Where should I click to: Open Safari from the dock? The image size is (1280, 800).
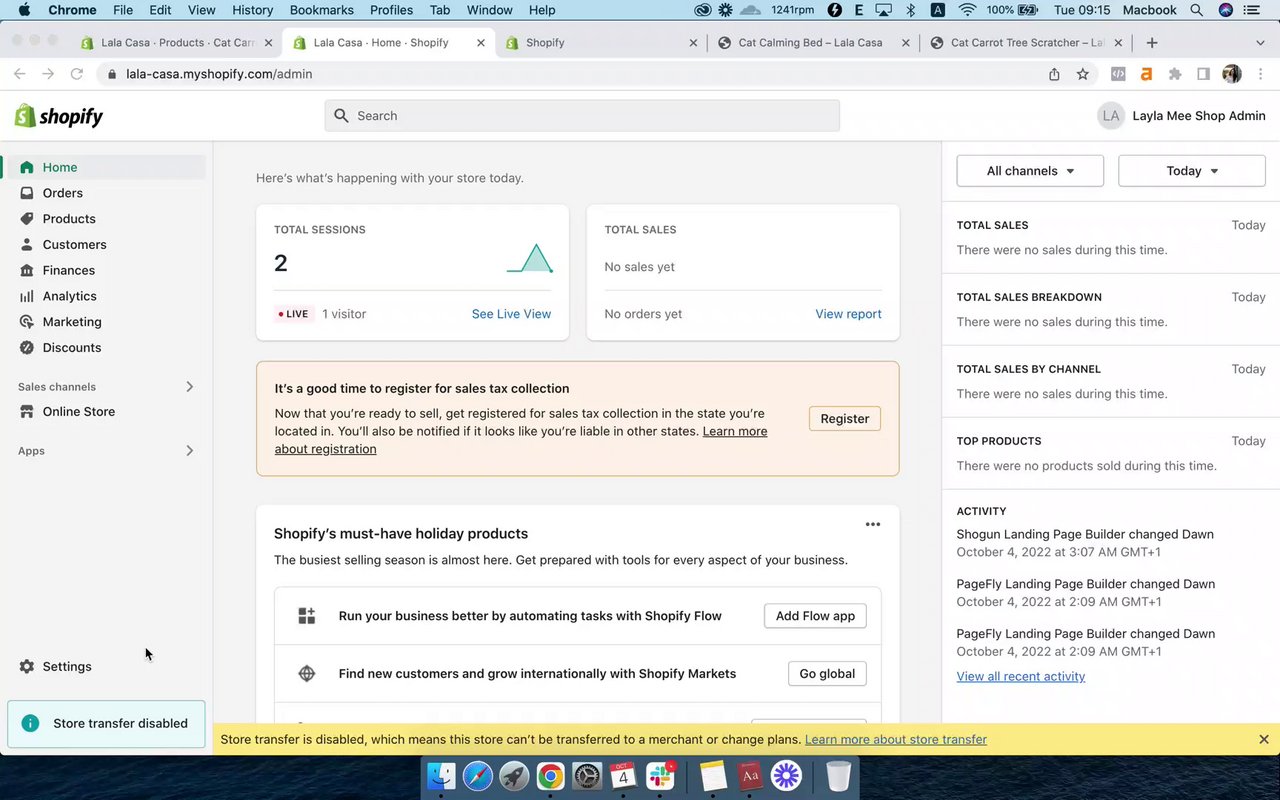[478, 776]
